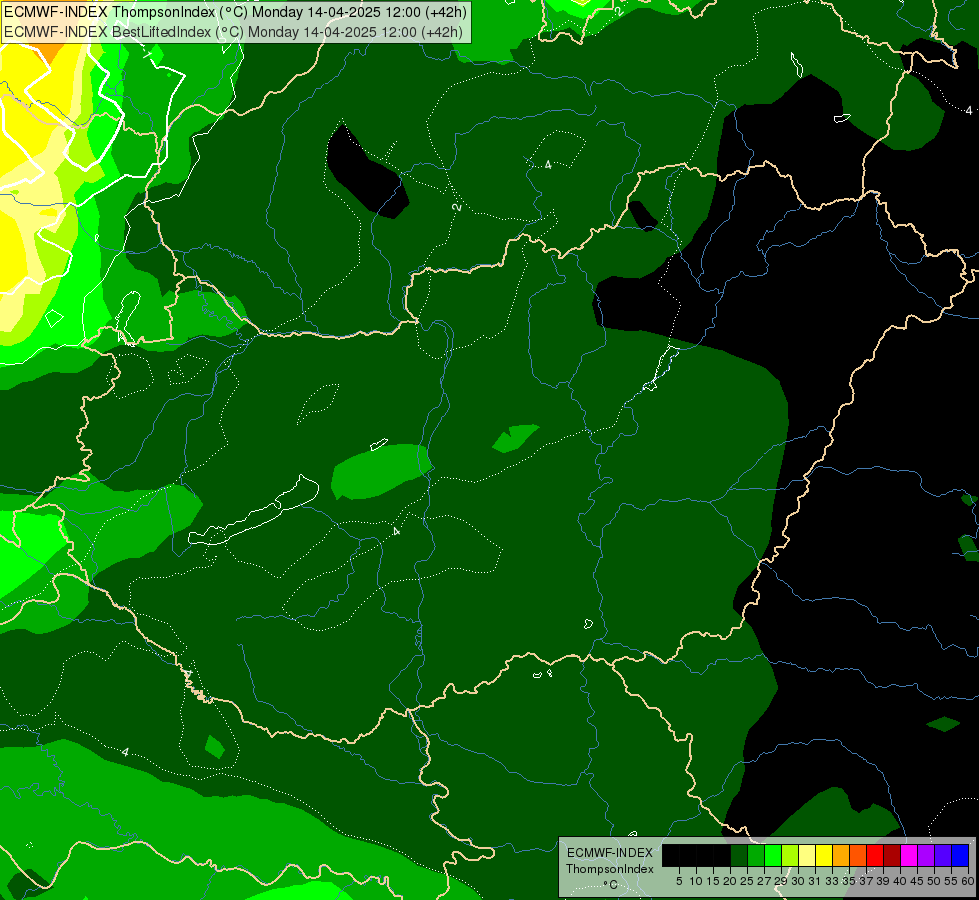Click legend scale value 37
The width and height of the screenshot is (979, 900).
point(867,881)
